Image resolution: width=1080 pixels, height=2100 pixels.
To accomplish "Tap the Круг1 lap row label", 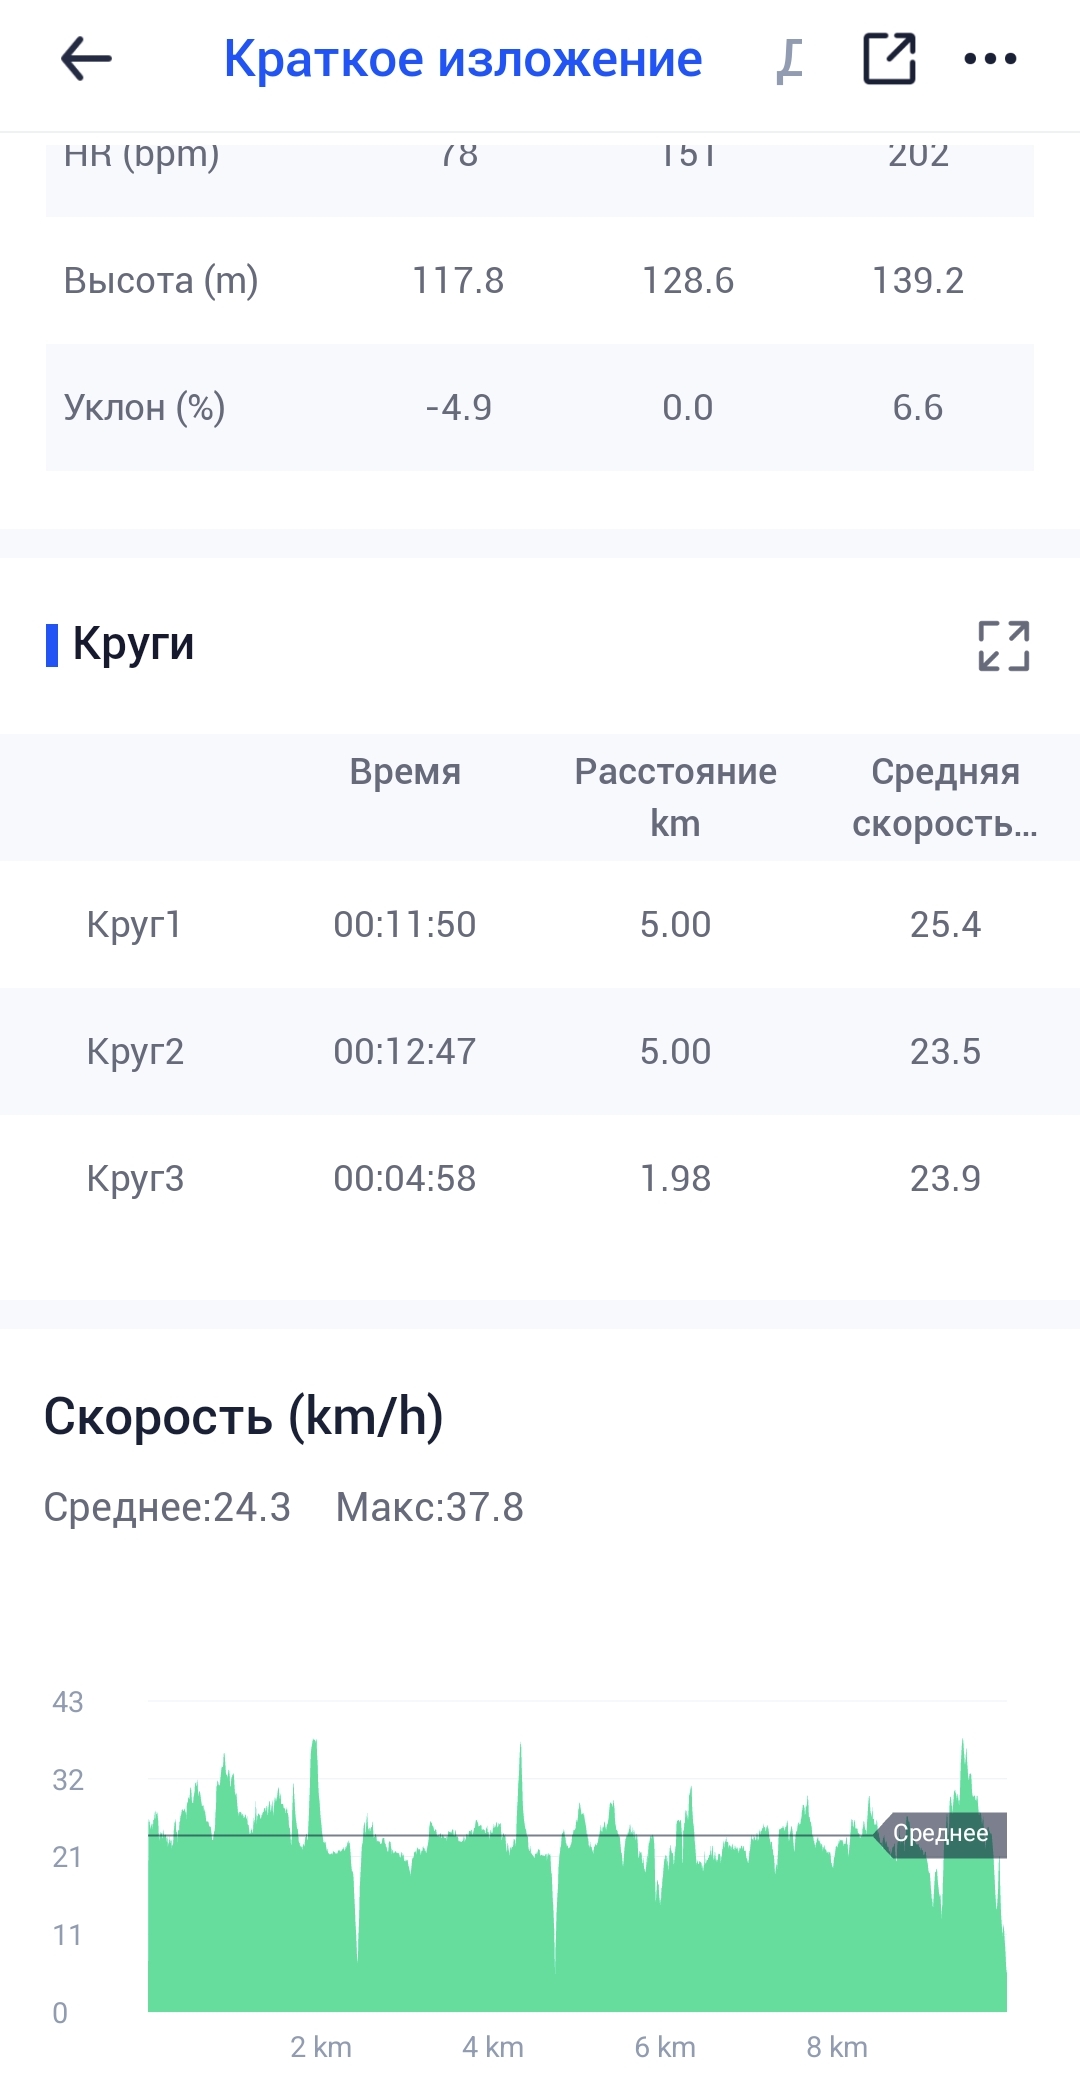I will (134, 925).
